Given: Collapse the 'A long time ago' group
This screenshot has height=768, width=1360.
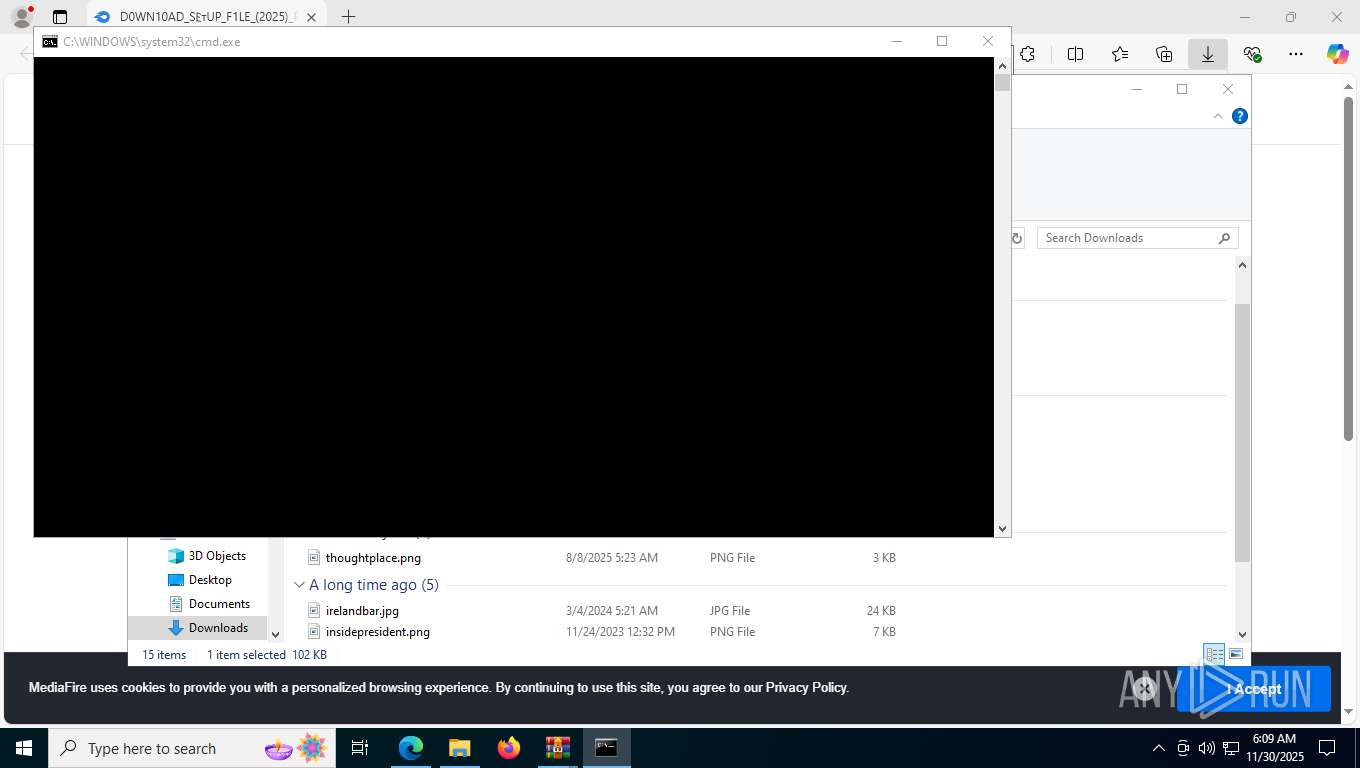Looking at the screenshot, I should (x=299, y=585).
